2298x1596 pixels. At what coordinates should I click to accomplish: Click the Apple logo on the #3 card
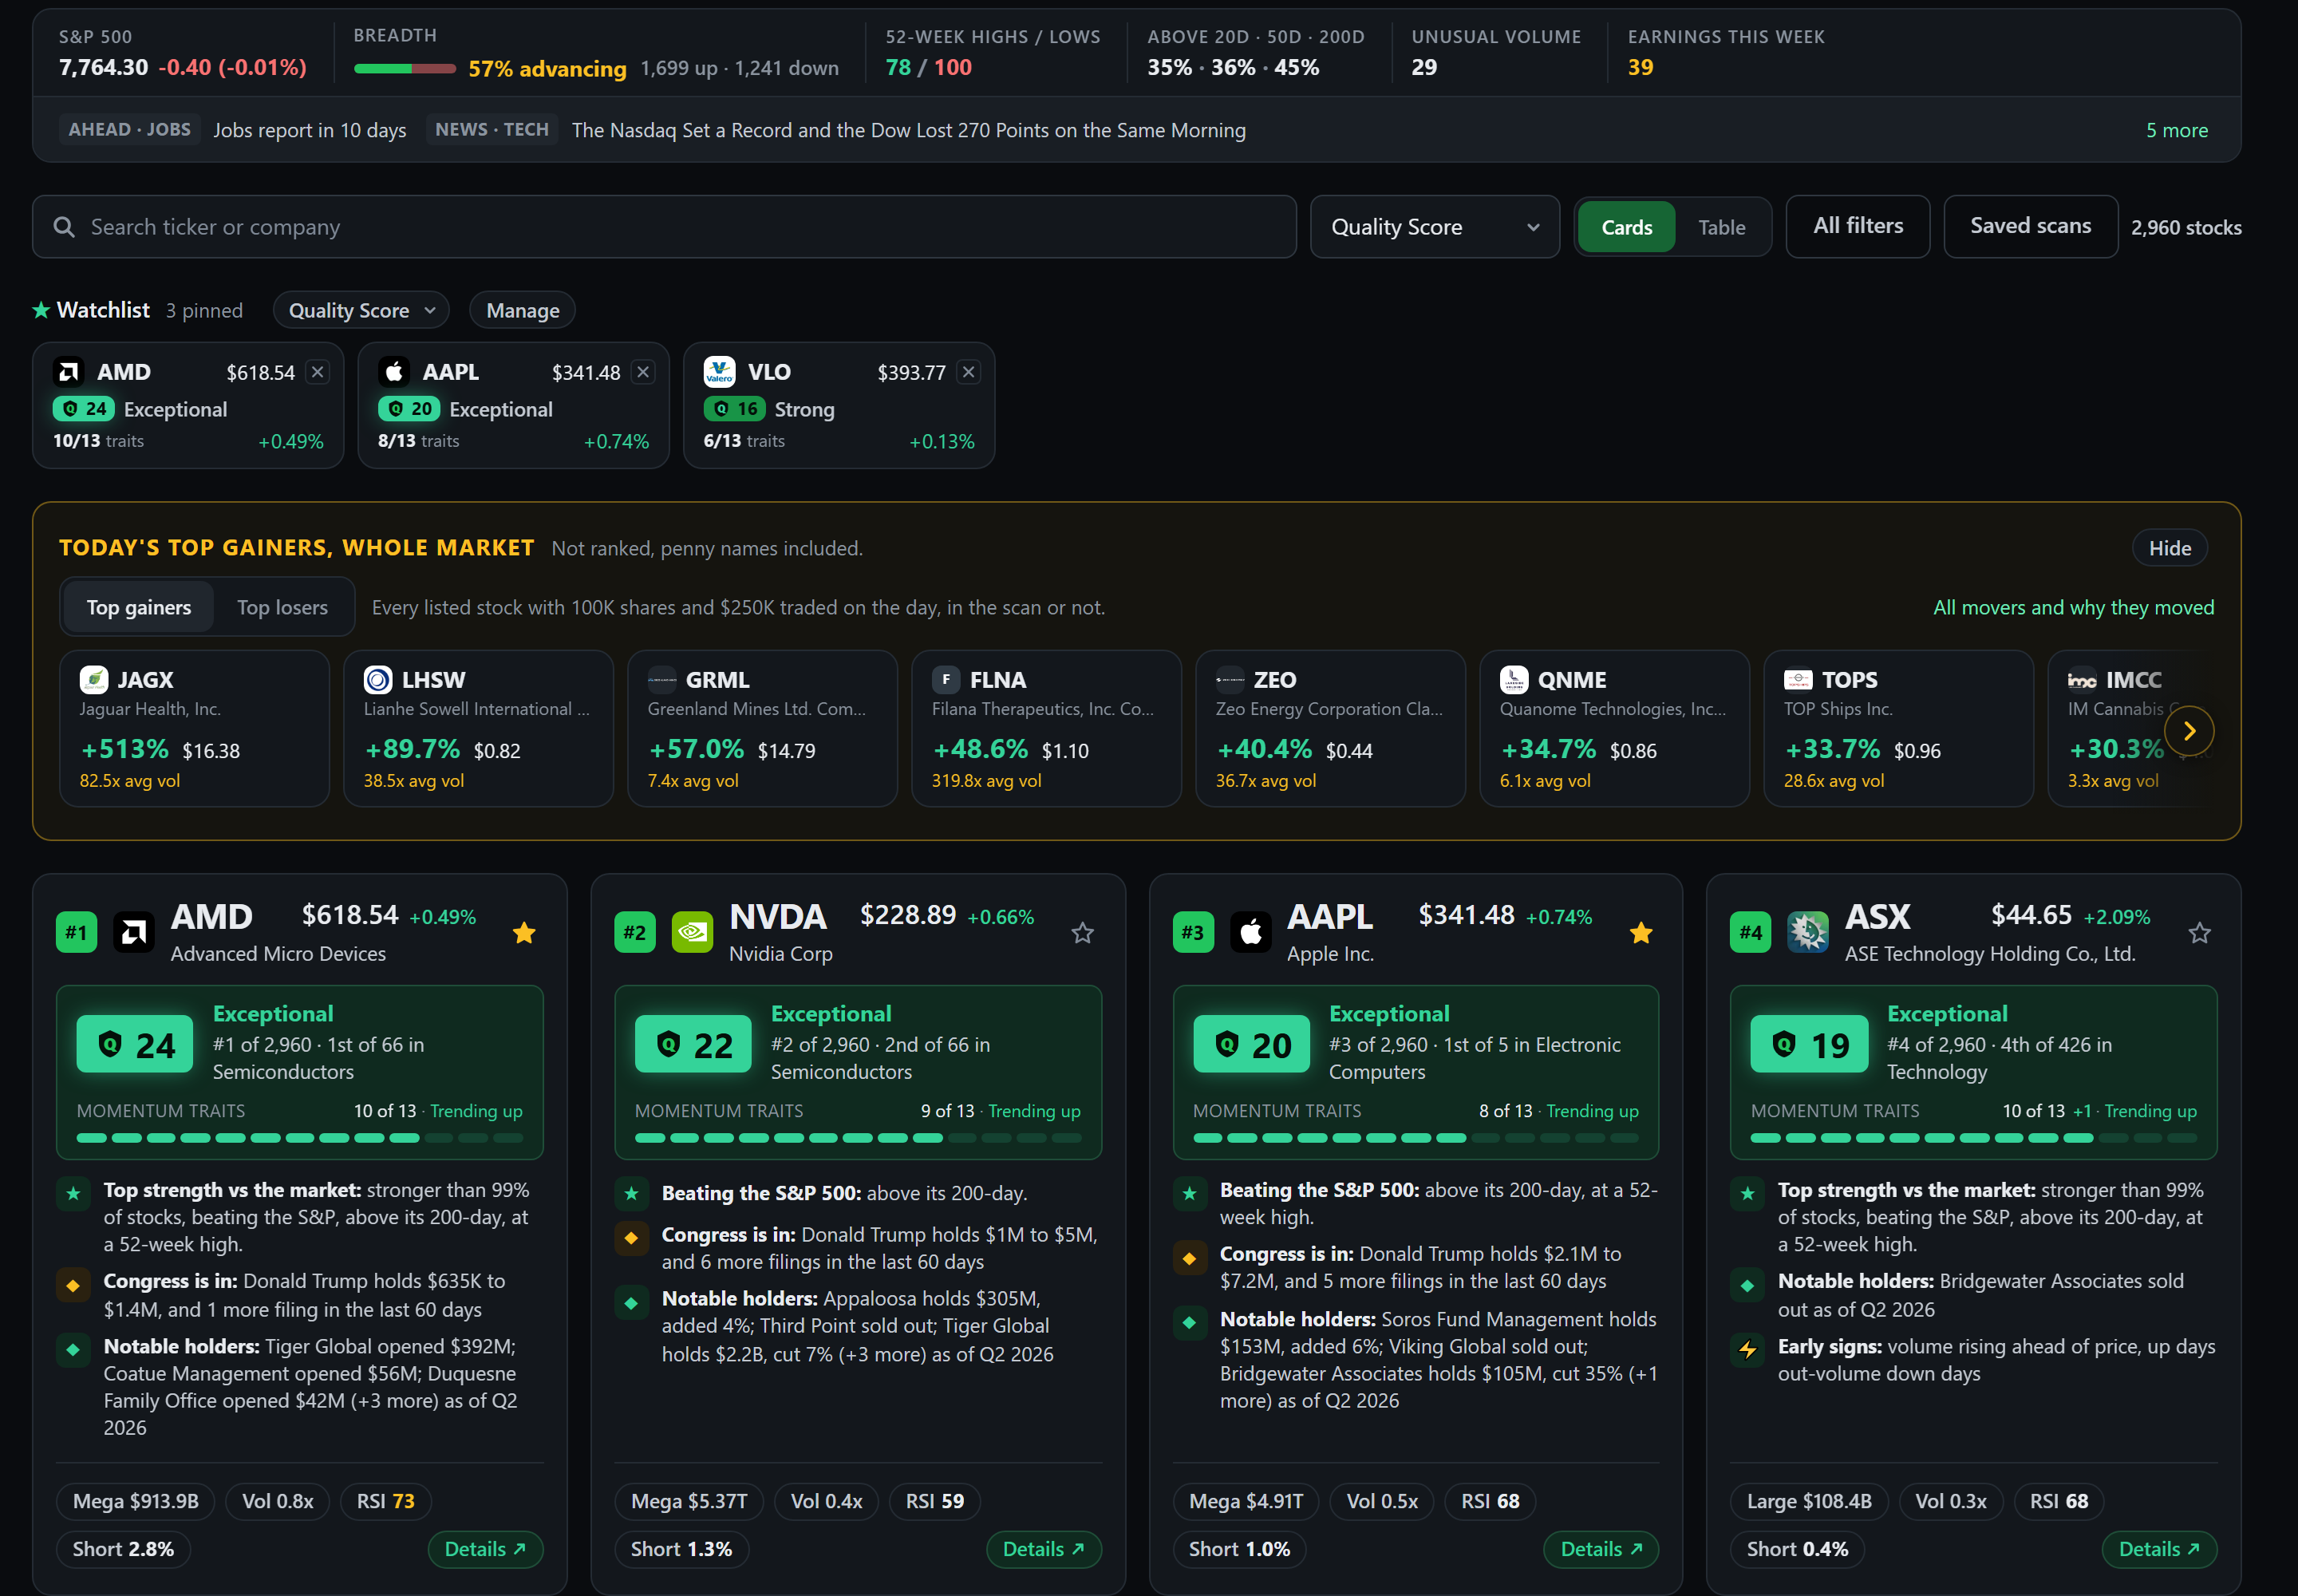[1251, 933]
